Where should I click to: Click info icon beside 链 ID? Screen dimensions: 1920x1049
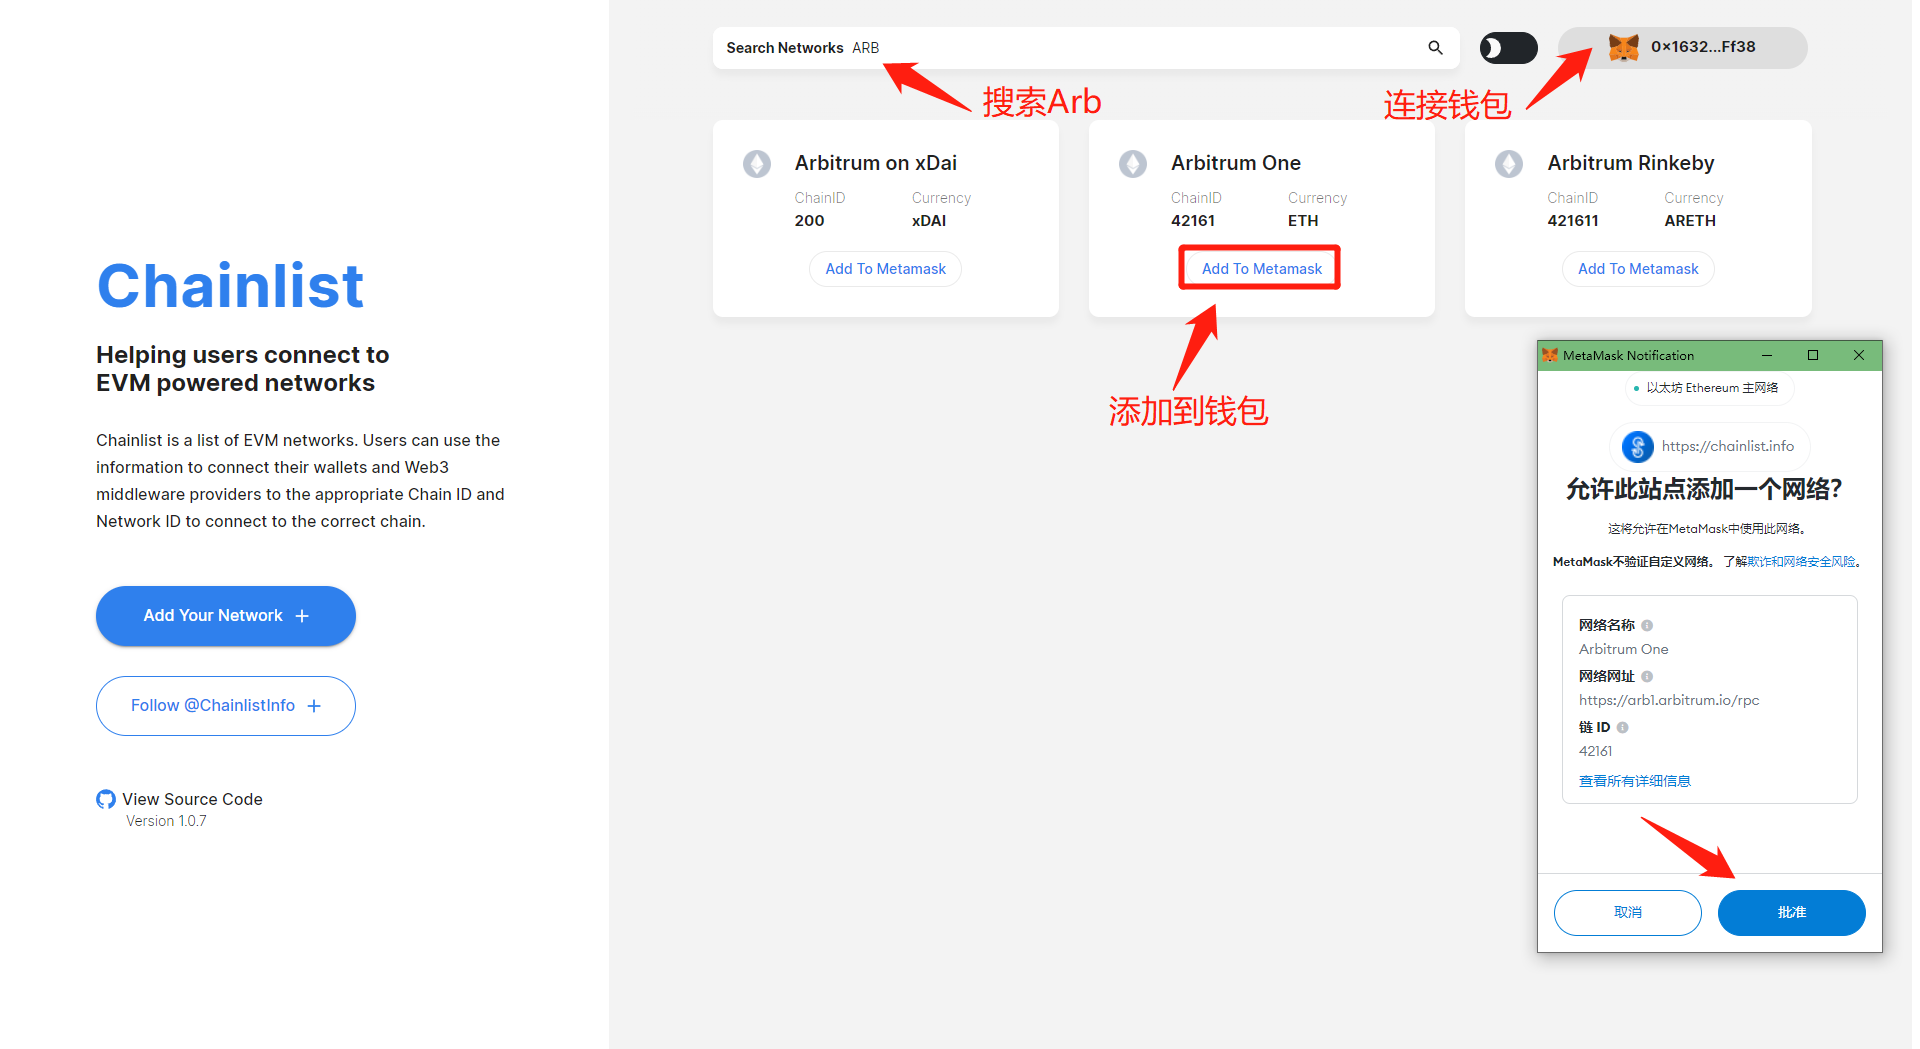click(x=1623, y=727)
